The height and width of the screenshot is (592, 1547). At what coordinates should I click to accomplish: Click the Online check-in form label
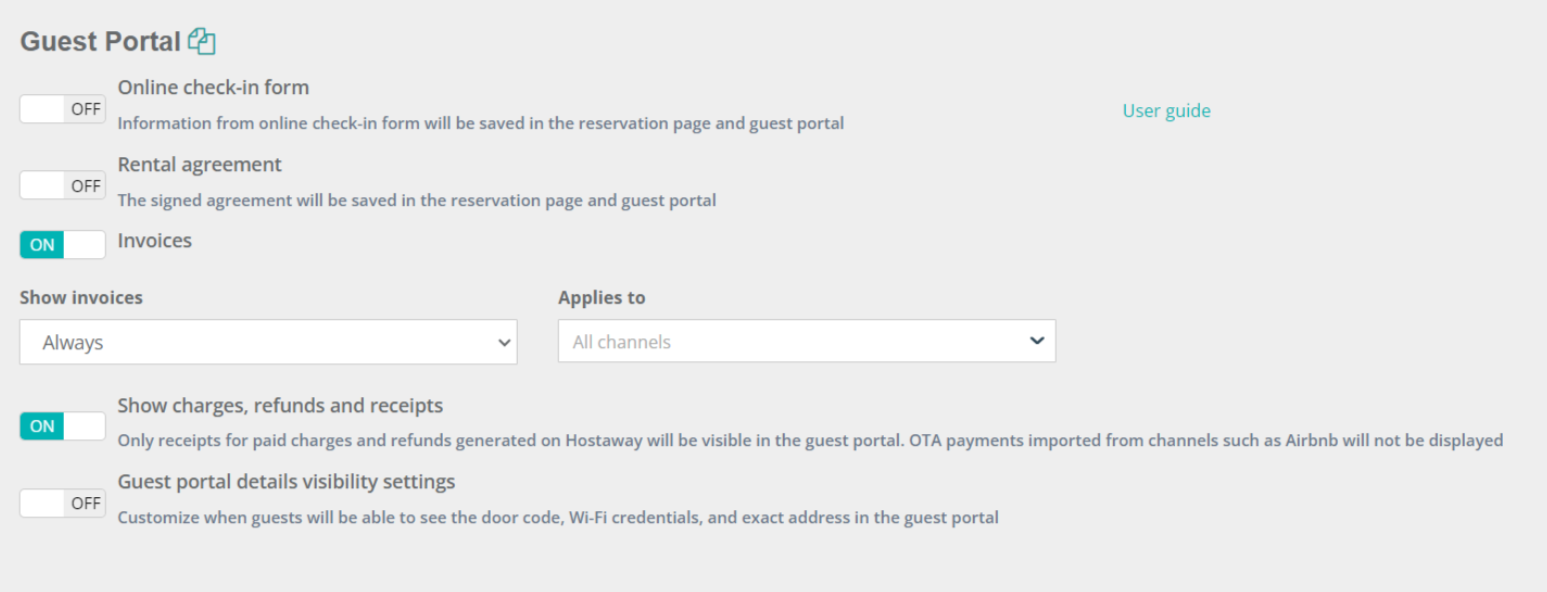pyautogui.click(x=213, y=87)
